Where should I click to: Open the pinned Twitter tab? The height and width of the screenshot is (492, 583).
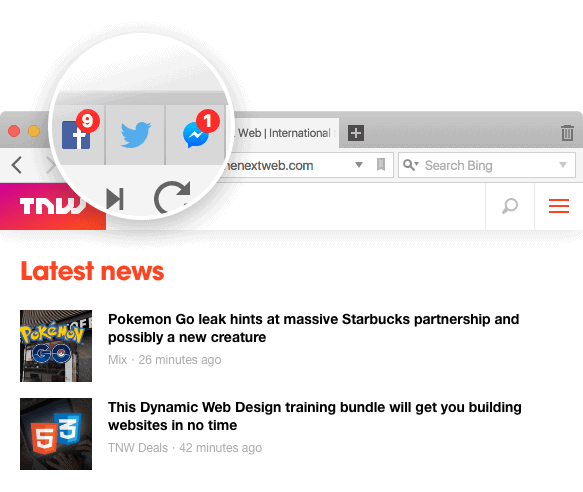[135, 134]
